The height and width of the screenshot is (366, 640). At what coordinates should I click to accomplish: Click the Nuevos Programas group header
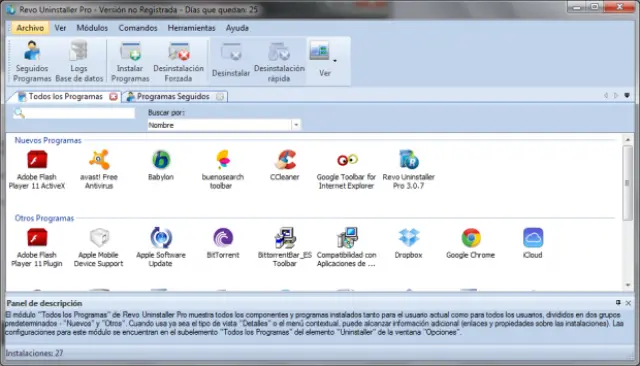tap(48, 140)
